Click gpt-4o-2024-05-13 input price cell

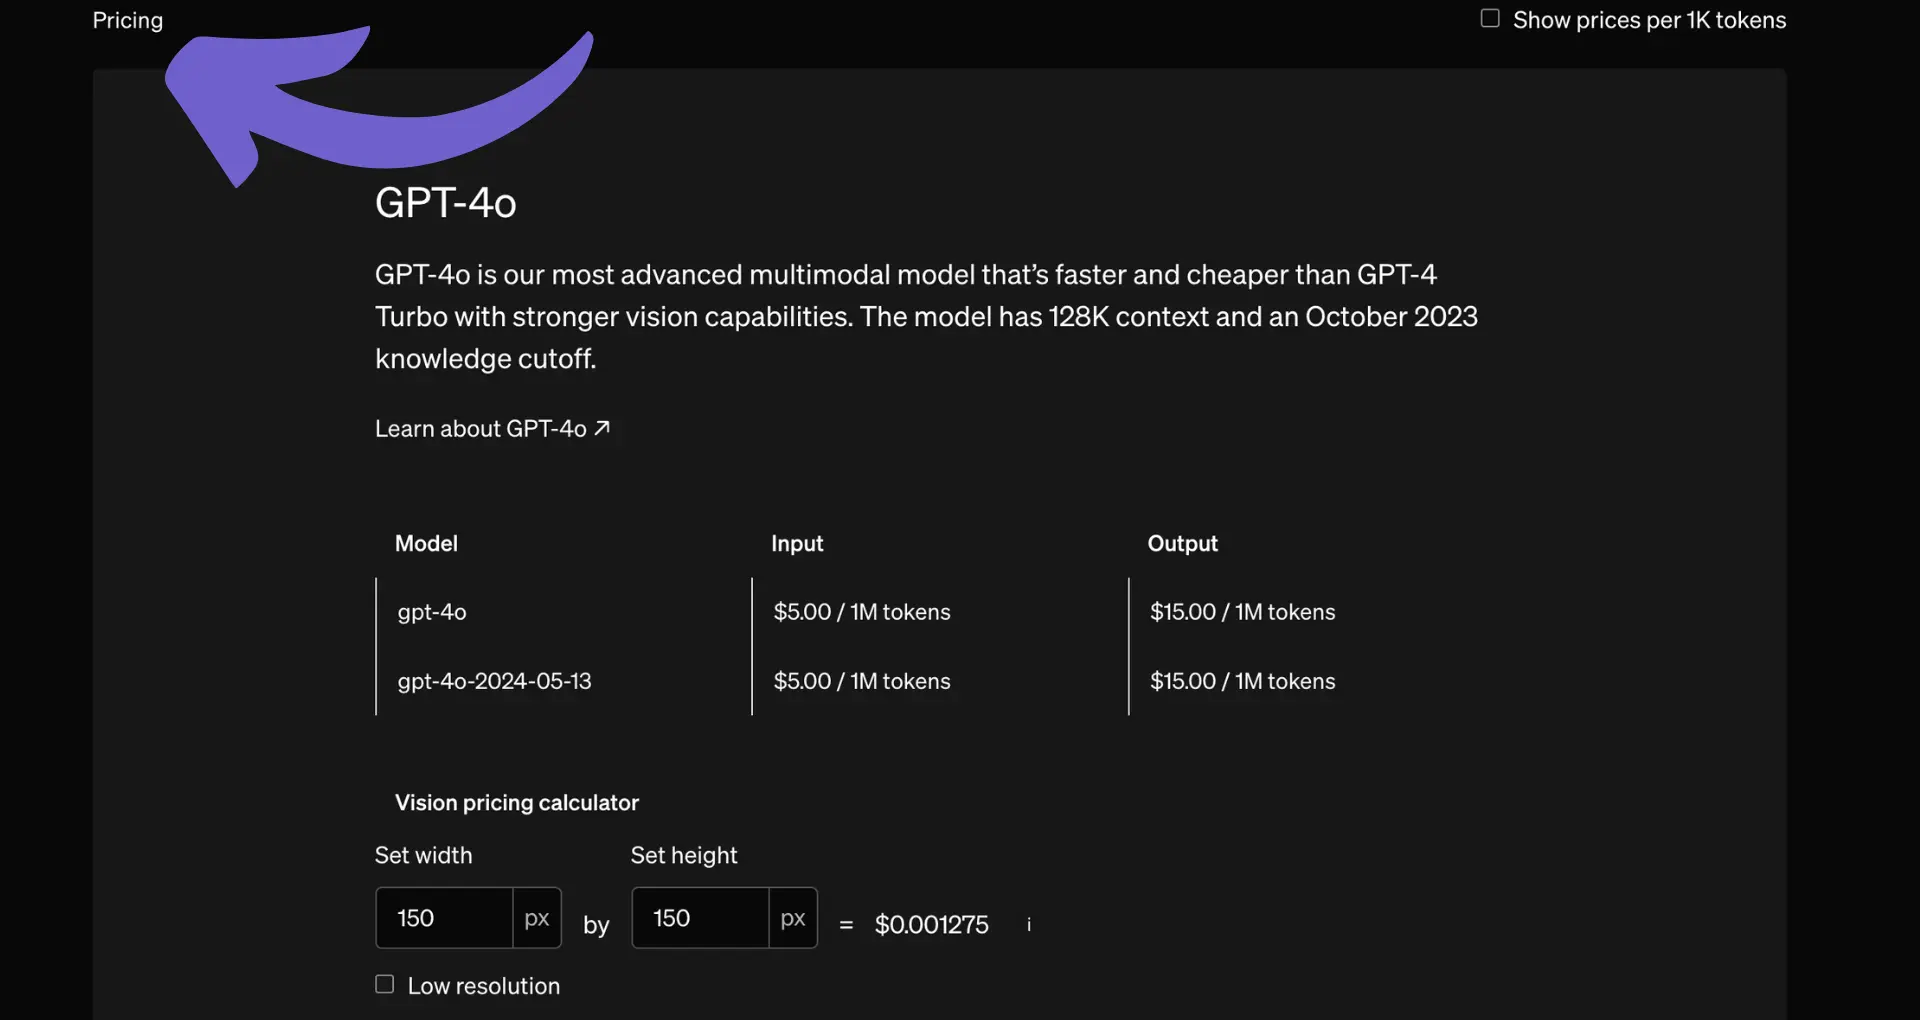coord(862,681)
